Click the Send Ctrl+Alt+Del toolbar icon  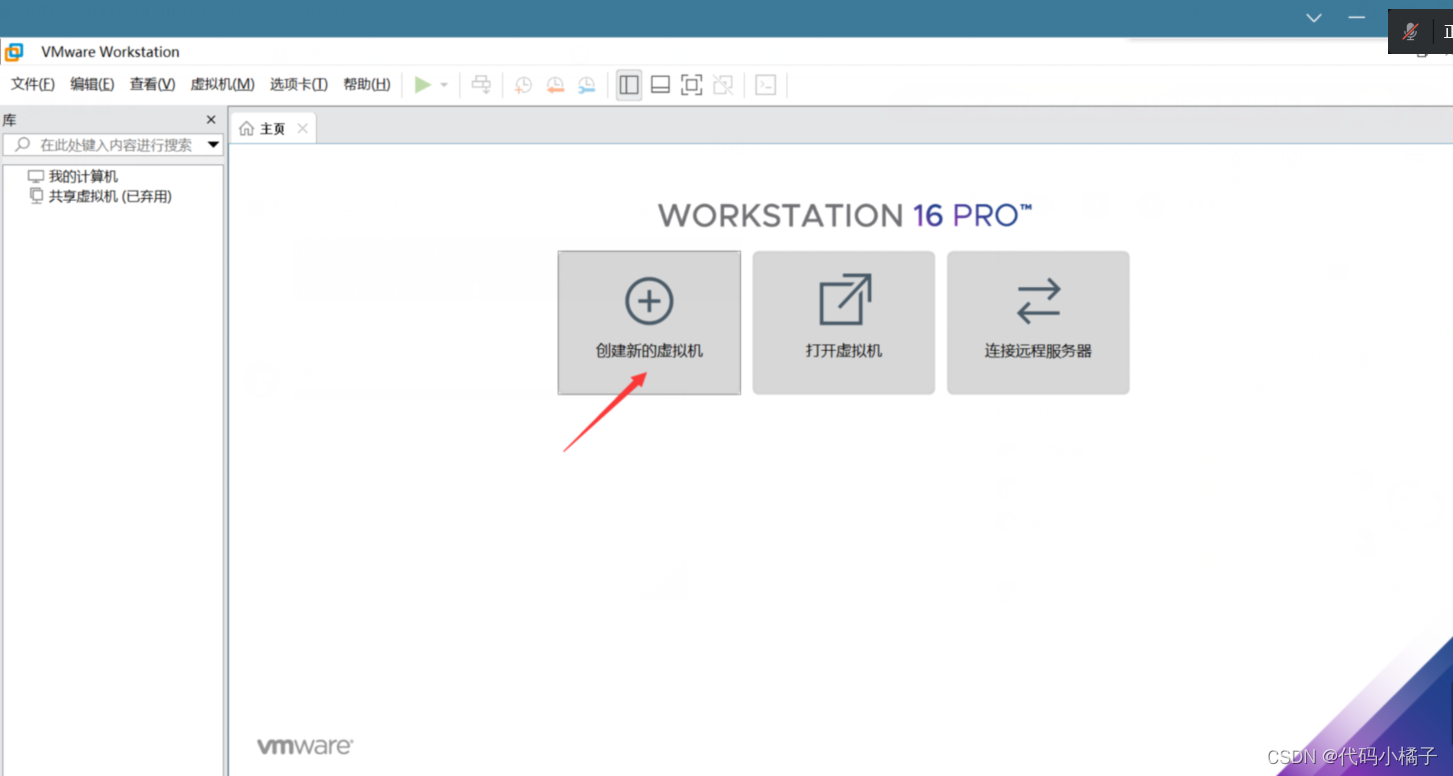(482, 85)
